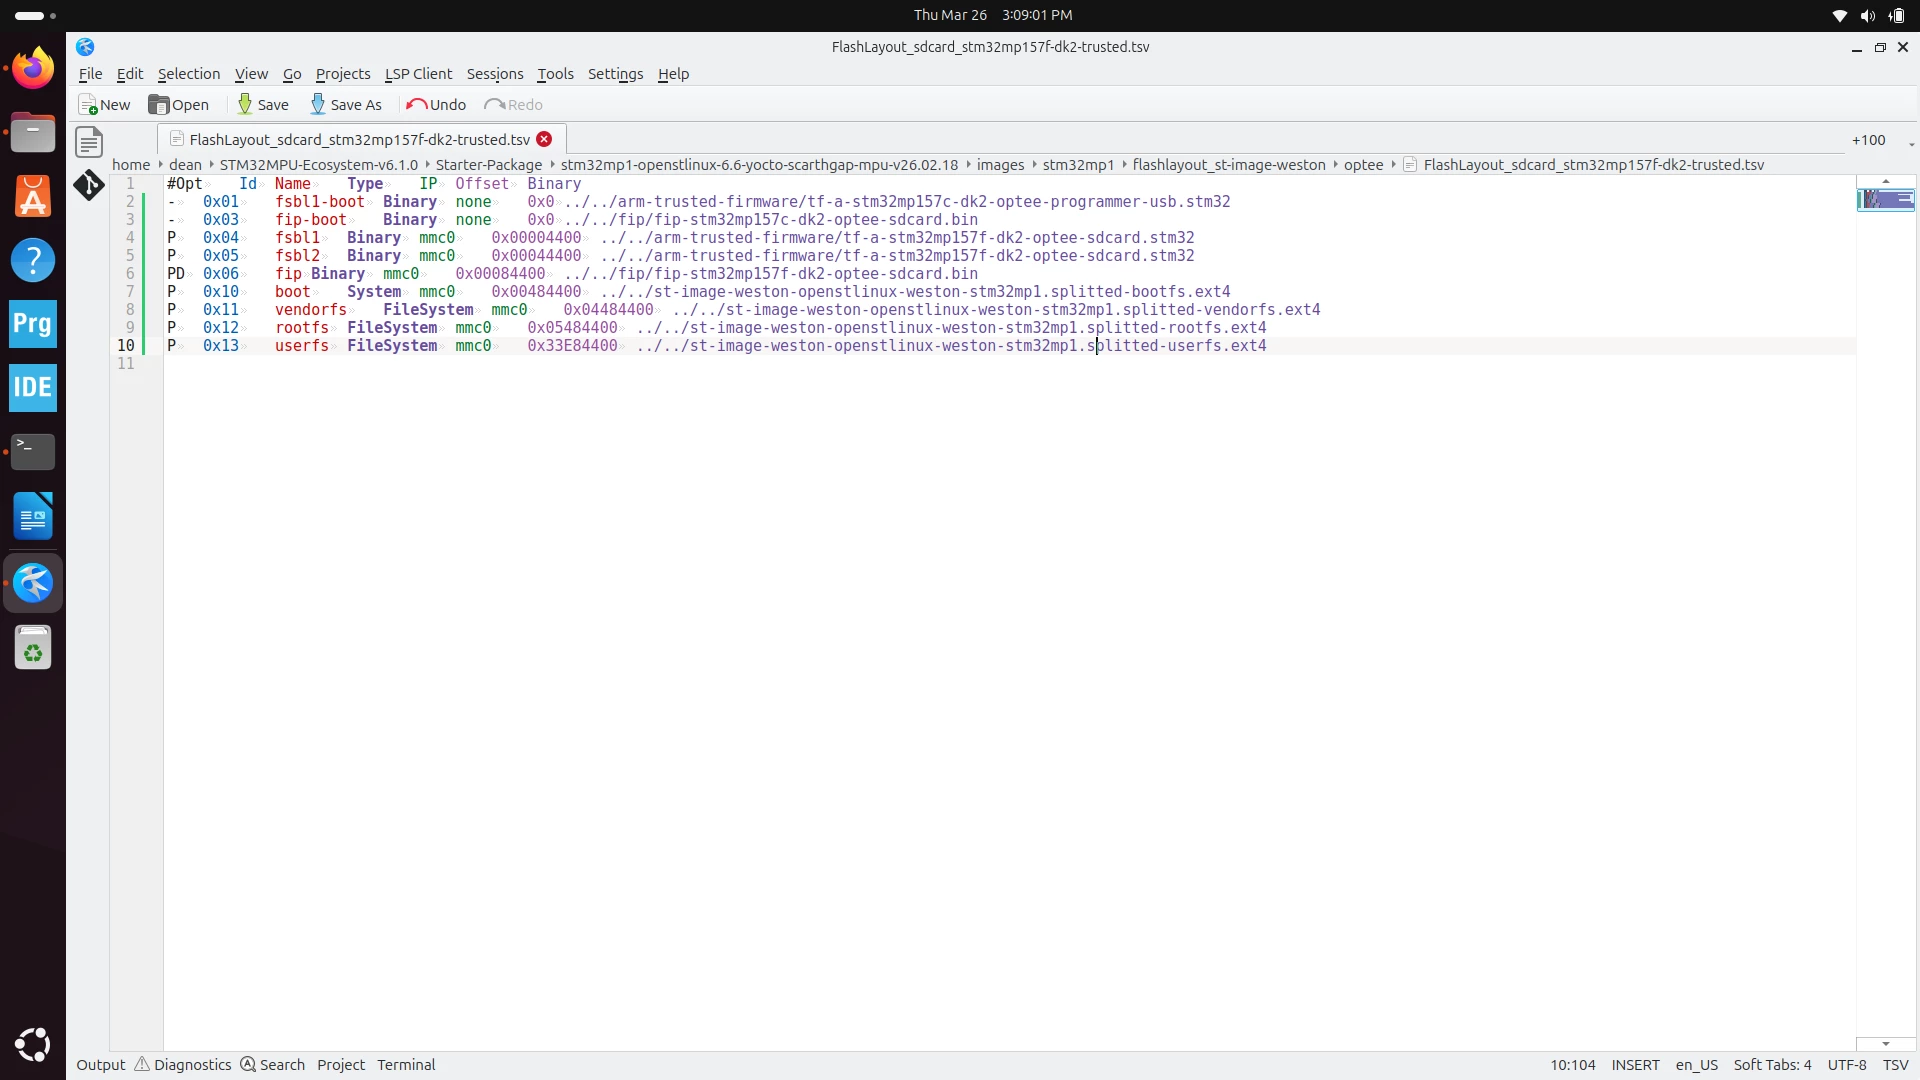
Task: Open the Git sidebar panel icon
Action: click(89, 185)
